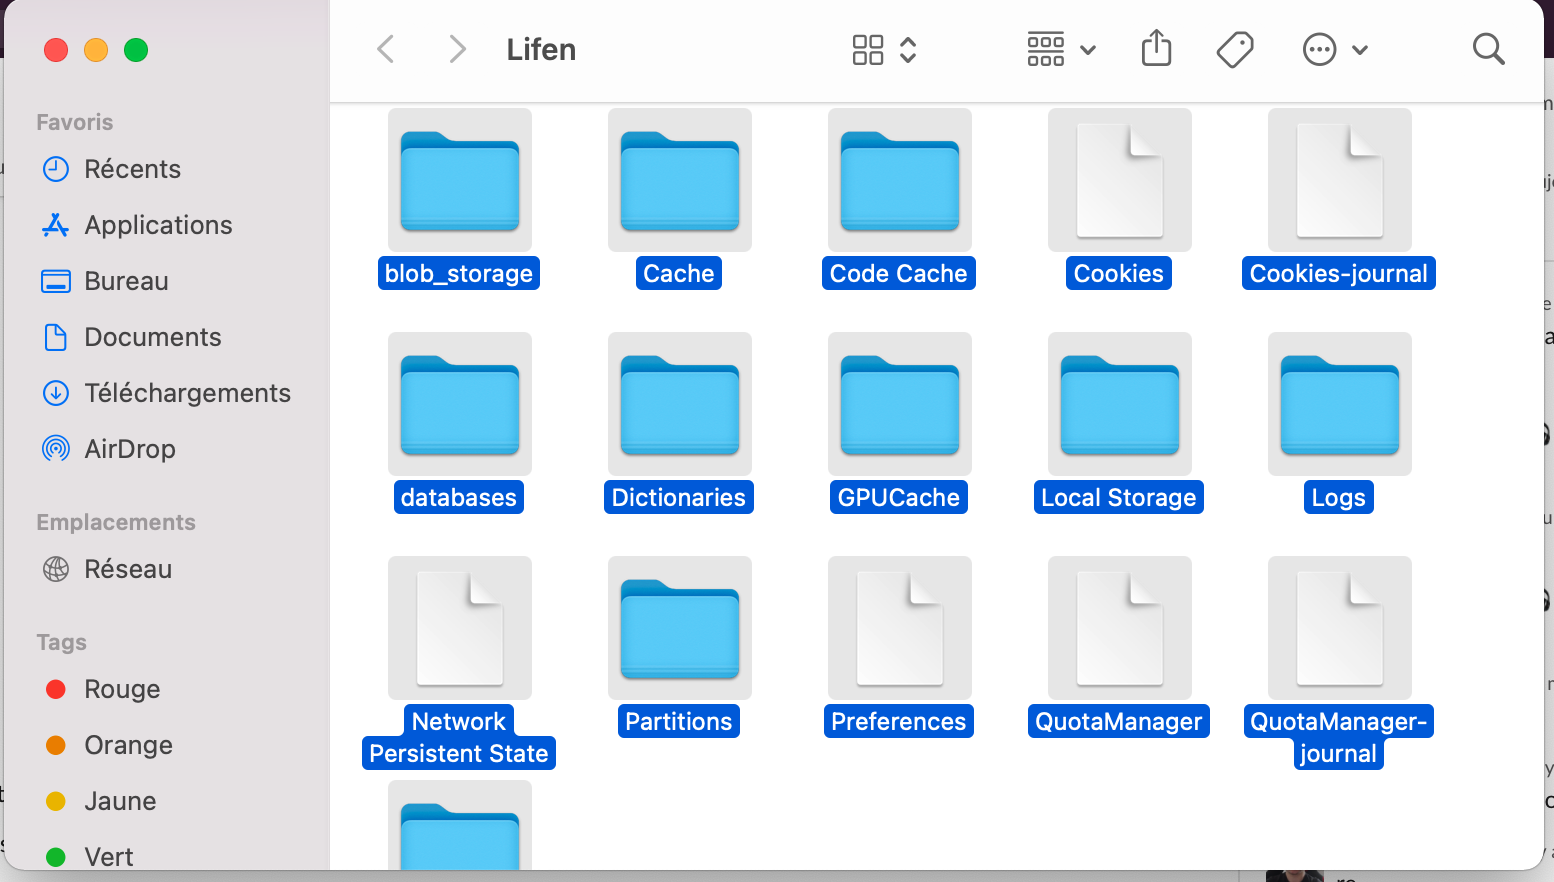Viewport: 1554px width, 882px height.
Task: Select the Partitions folder icon
Action: [680, 629]
